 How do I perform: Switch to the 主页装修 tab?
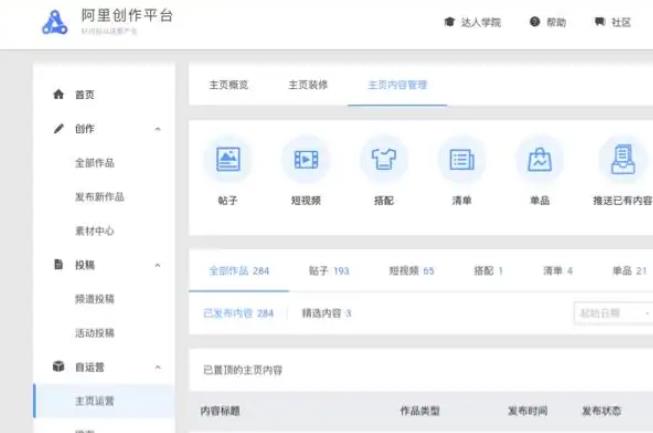(308, 85)
